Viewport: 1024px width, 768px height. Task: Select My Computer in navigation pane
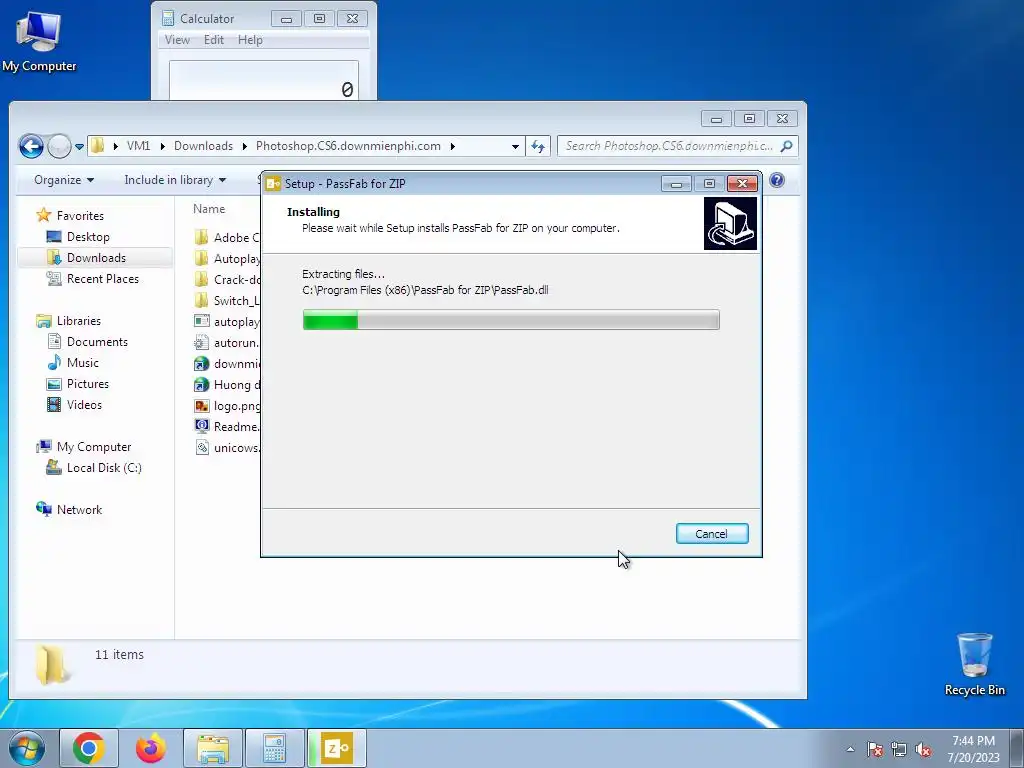click(x=93, y=447)
